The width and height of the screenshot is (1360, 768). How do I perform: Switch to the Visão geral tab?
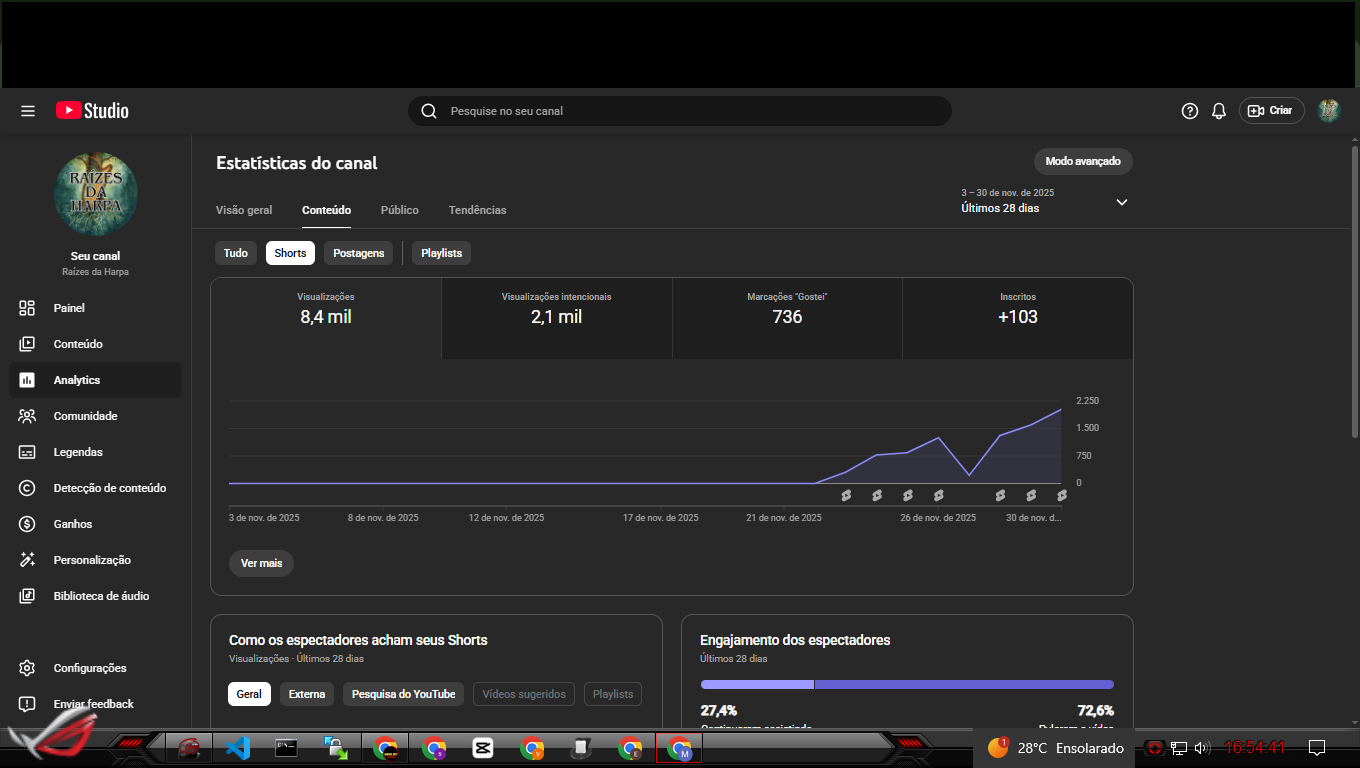244,210
